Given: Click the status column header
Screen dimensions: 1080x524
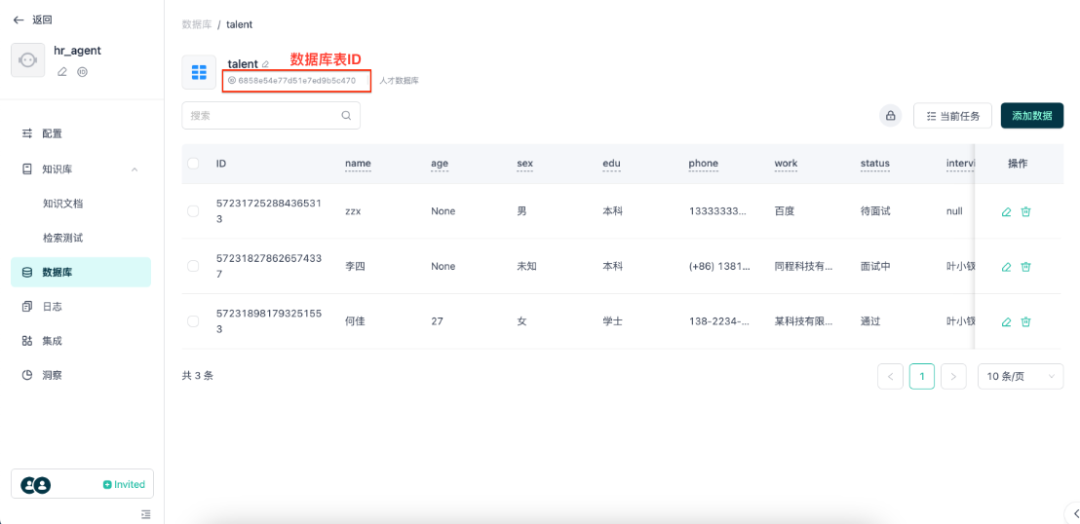Looking at the screenshot, I should pyautogui.click(x=875, y=164).
